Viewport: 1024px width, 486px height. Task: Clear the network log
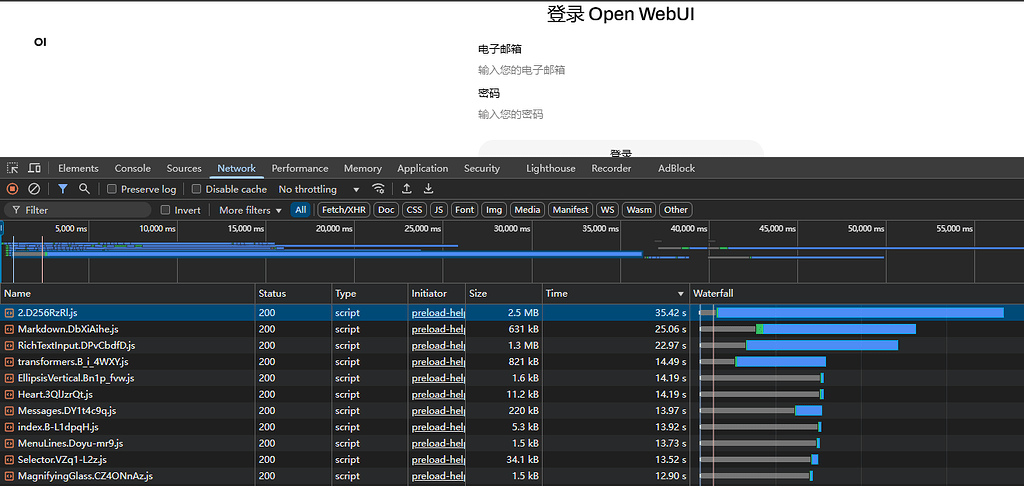click(34, 189)
